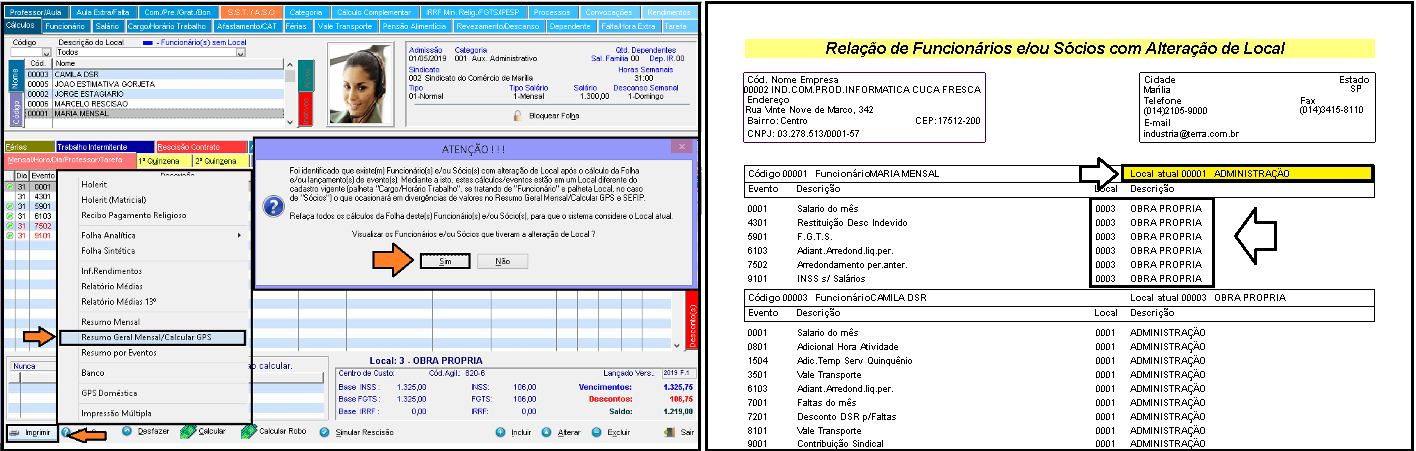Select employee row MARIA MENSAL
Viewport: 1416px width, 451px height.
154,113
